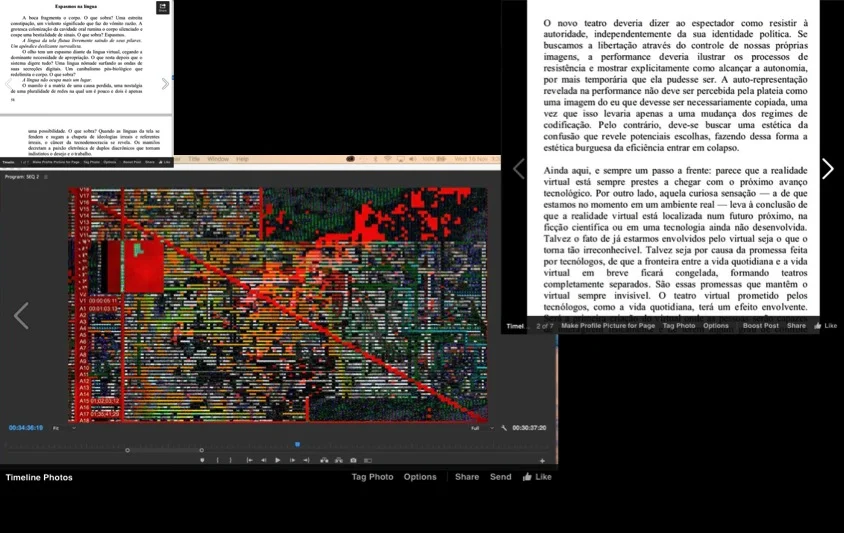
Task: Click truncated Timel... album link in right viewer
Action: point(515,326)
